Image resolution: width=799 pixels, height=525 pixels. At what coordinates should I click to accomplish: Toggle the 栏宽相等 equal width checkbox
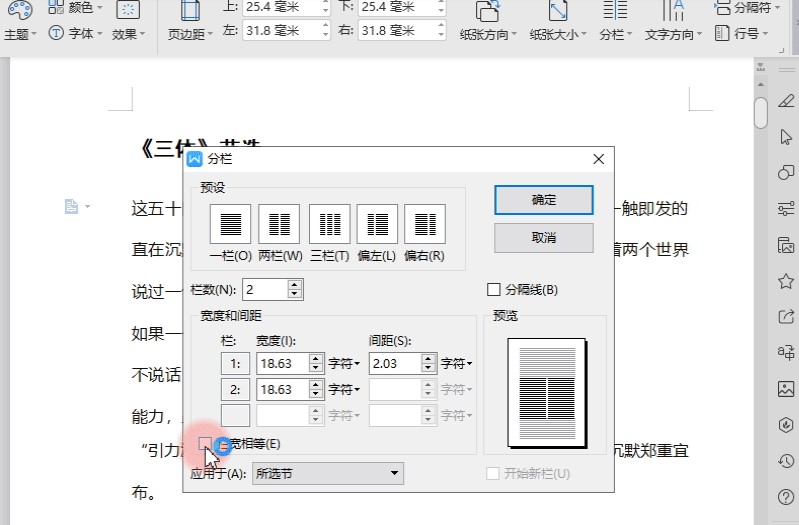pyautogui.click(x=205, y=443)
